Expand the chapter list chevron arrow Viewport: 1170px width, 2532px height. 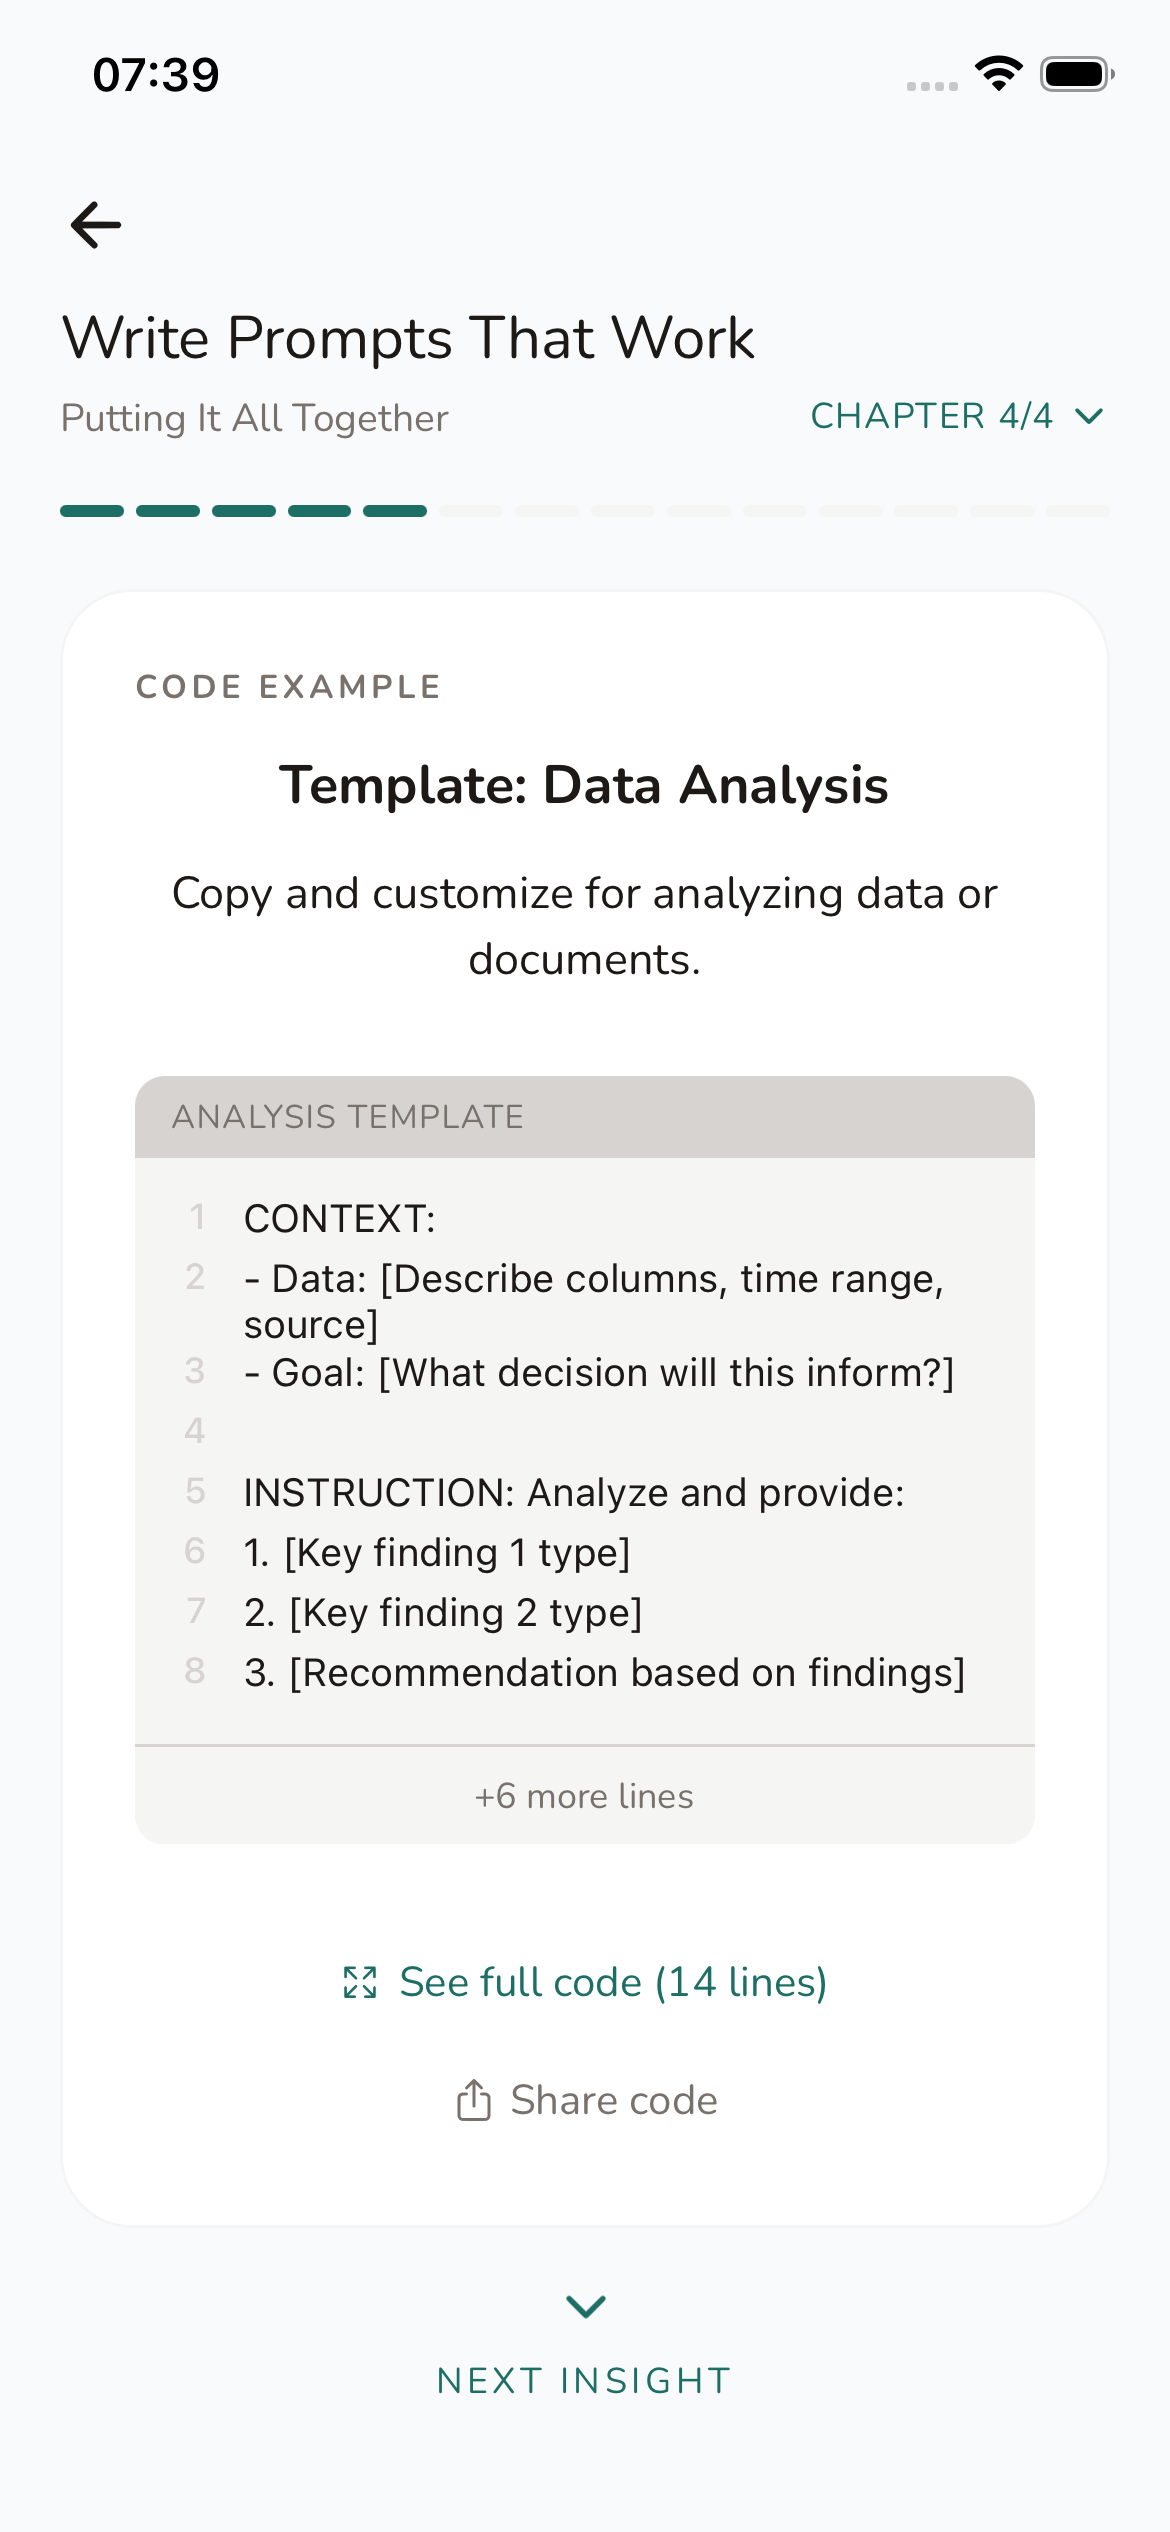1089,416
